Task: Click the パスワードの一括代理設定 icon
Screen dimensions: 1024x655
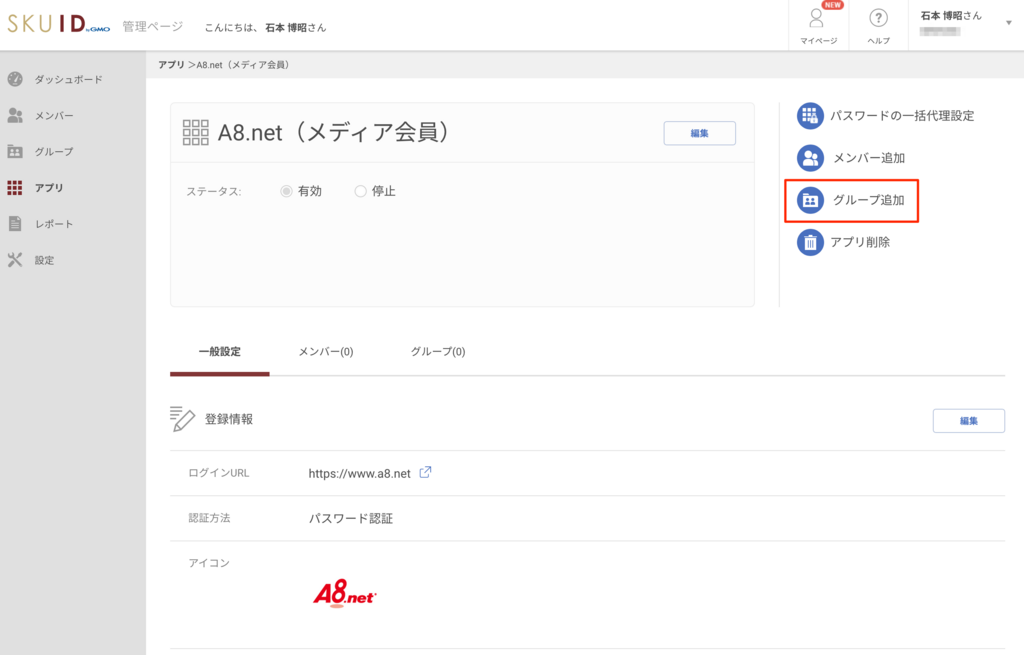Action: point(810,116)
